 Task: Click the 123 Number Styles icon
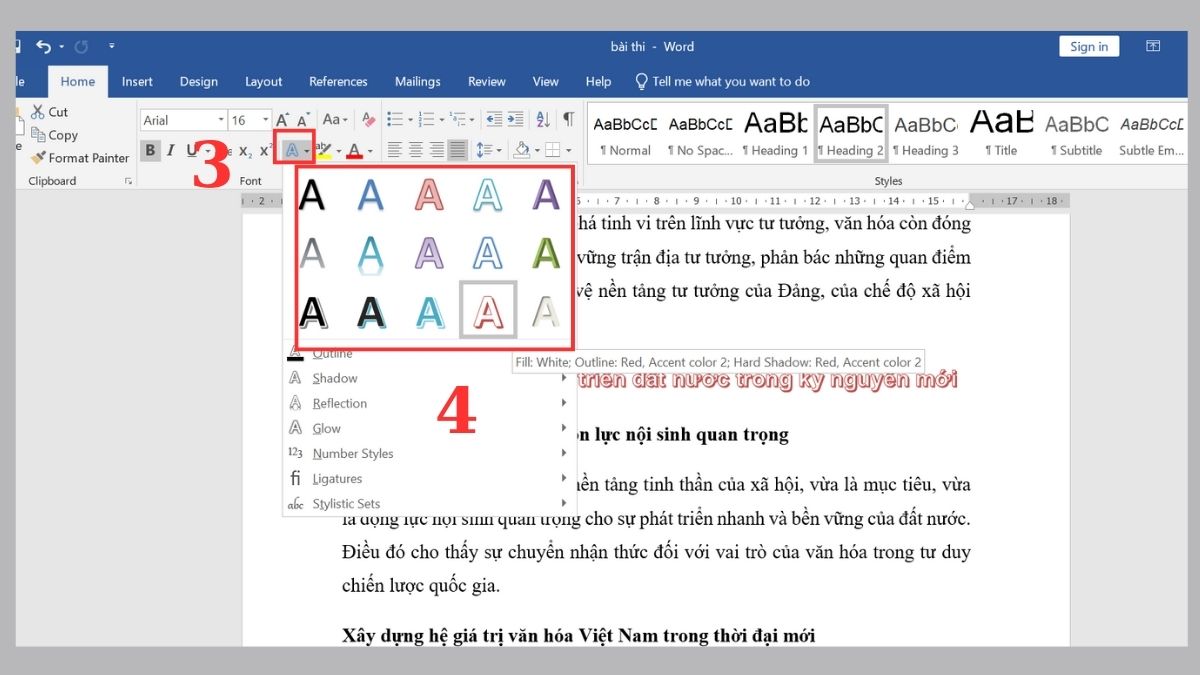tap(295, 453)
